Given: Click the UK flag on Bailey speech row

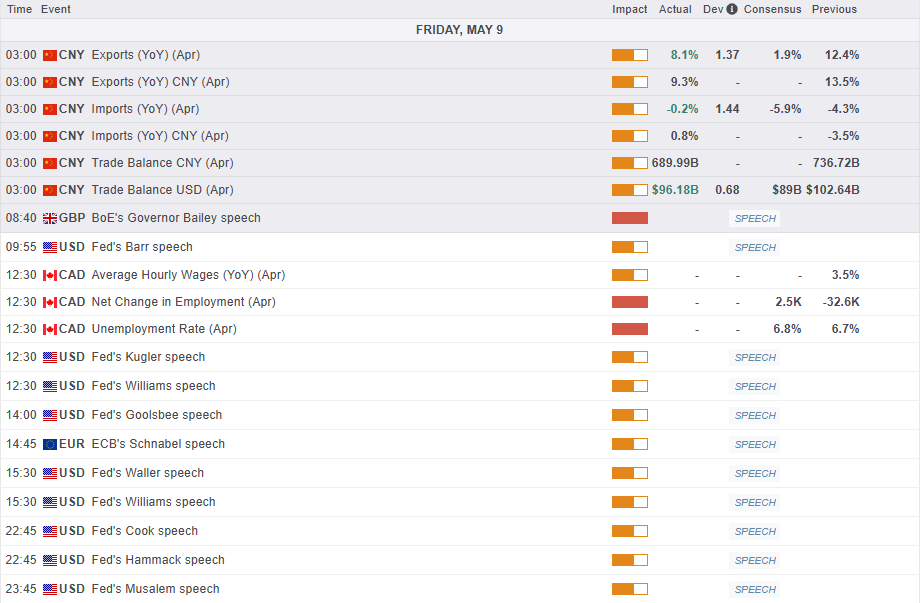Looking at the screenshot, I should (x=50, y=218).
